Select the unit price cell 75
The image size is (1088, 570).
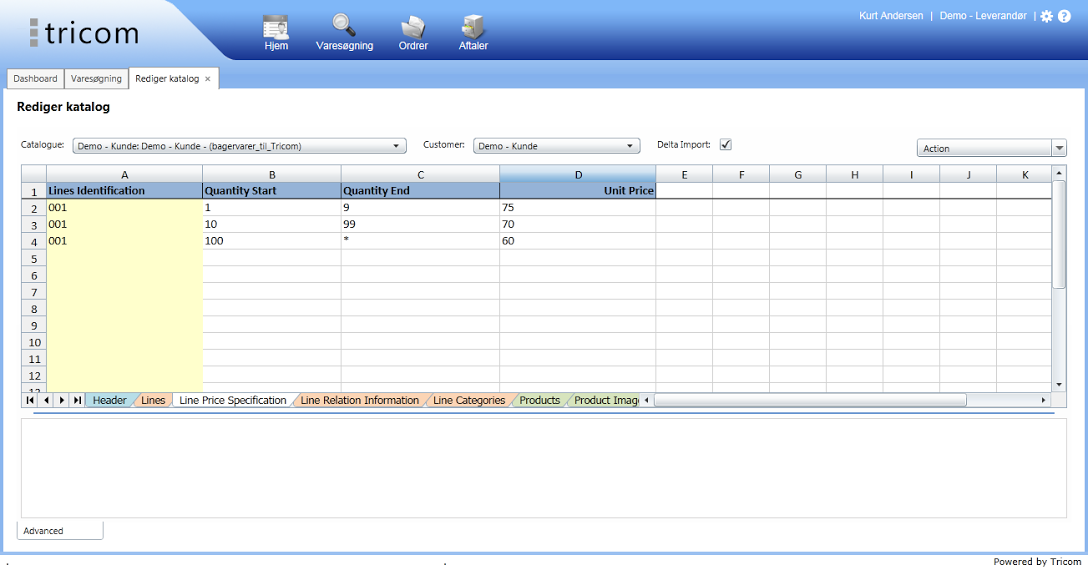[x=578, y=208]
